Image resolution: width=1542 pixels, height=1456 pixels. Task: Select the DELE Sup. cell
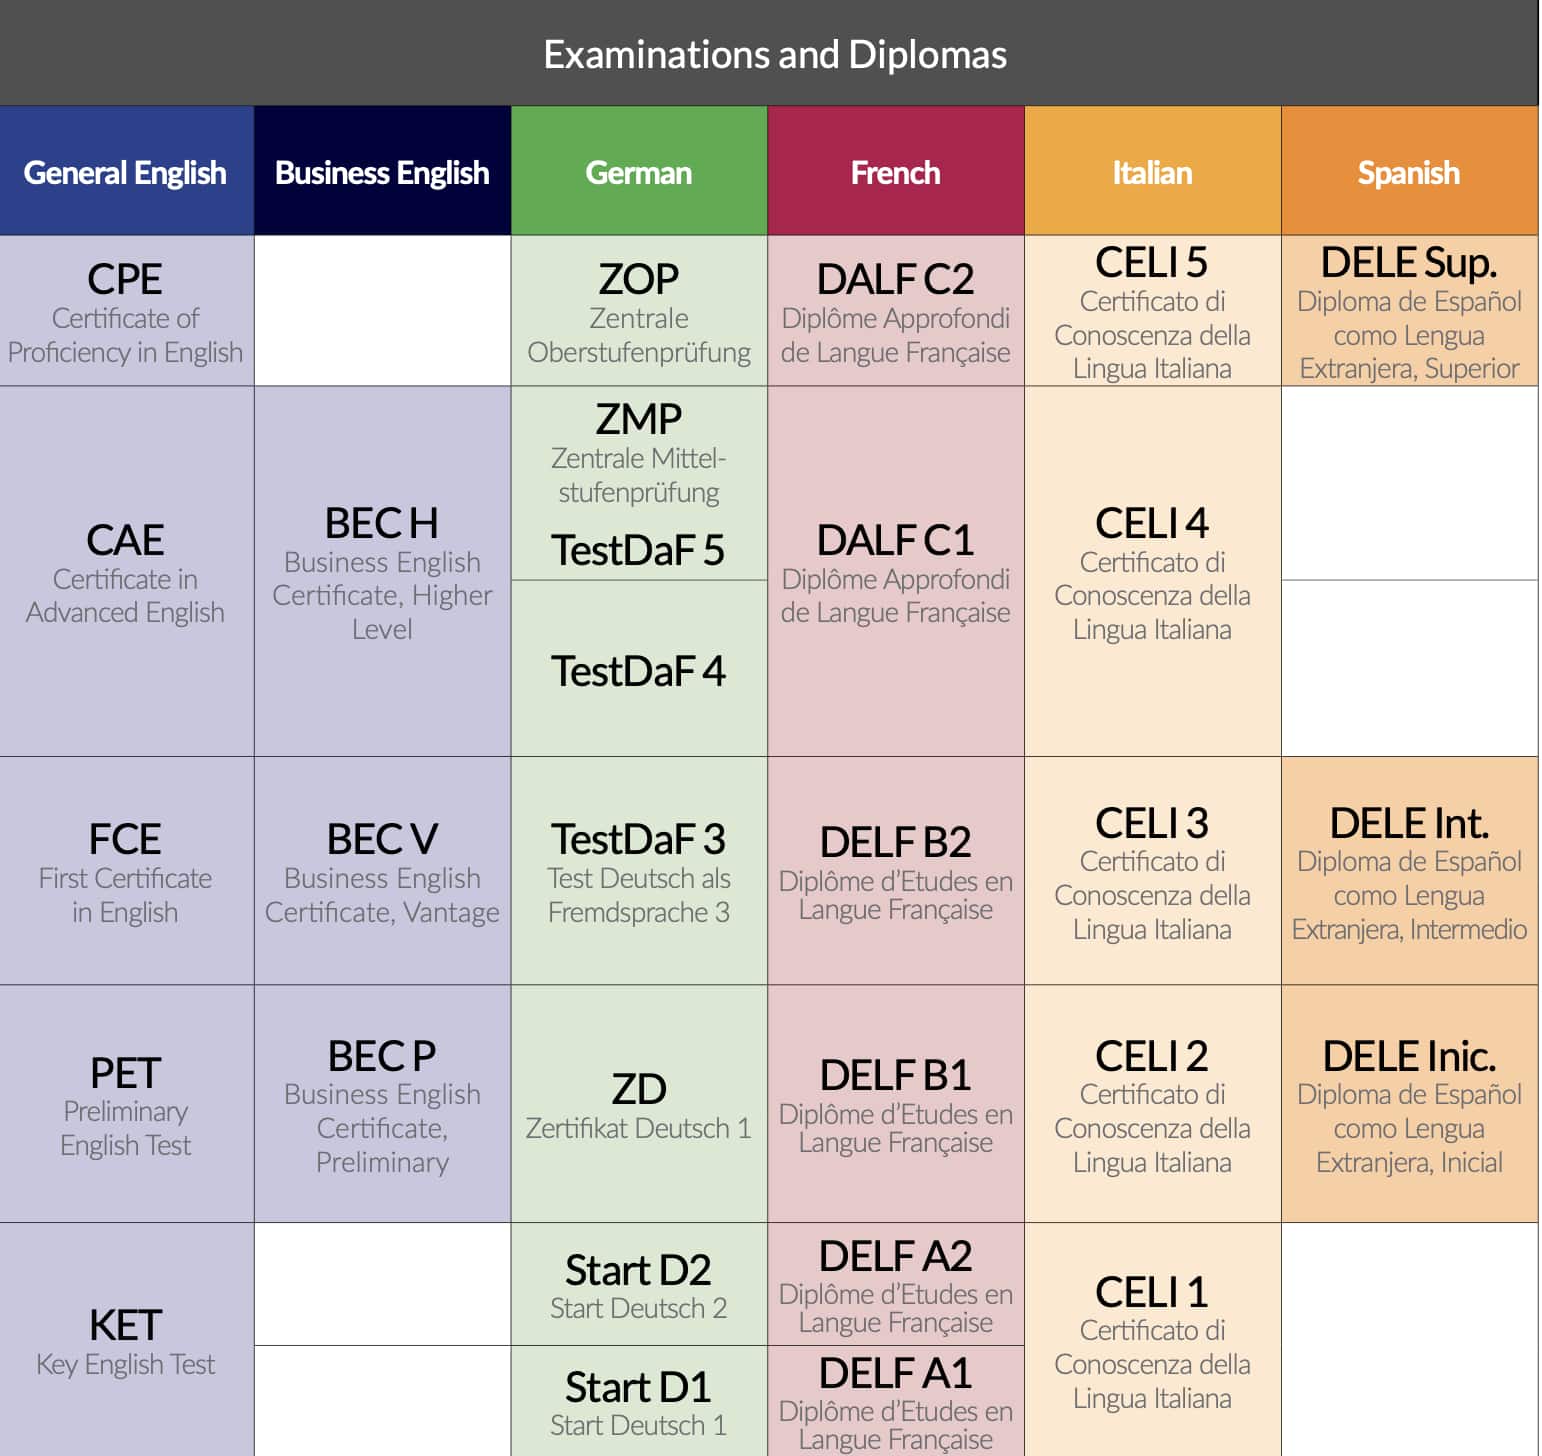(x=1408, y=311)
